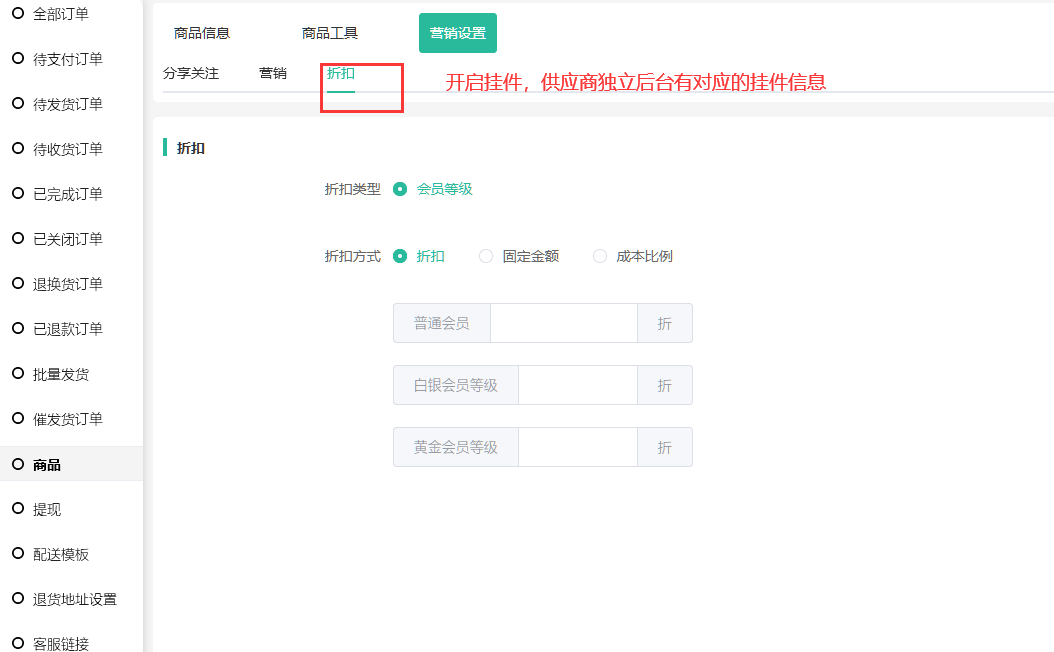
Task: Open 提现 in the sidebar
Action: pyautogui.click(x=46, y=509)
